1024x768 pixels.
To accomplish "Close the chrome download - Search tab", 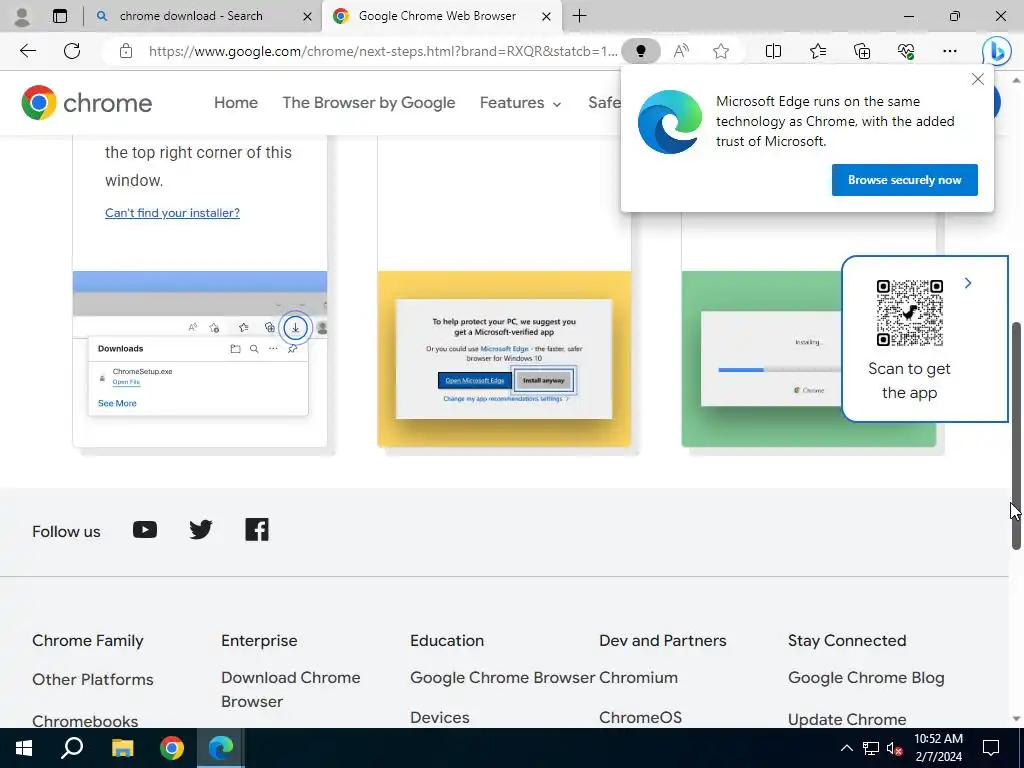I will point(307,16).
